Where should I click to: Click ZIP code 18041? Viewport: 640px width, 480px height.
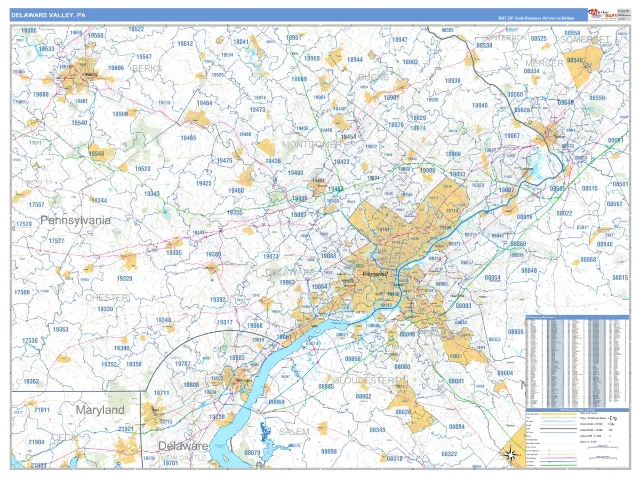[x=241, y=42]
